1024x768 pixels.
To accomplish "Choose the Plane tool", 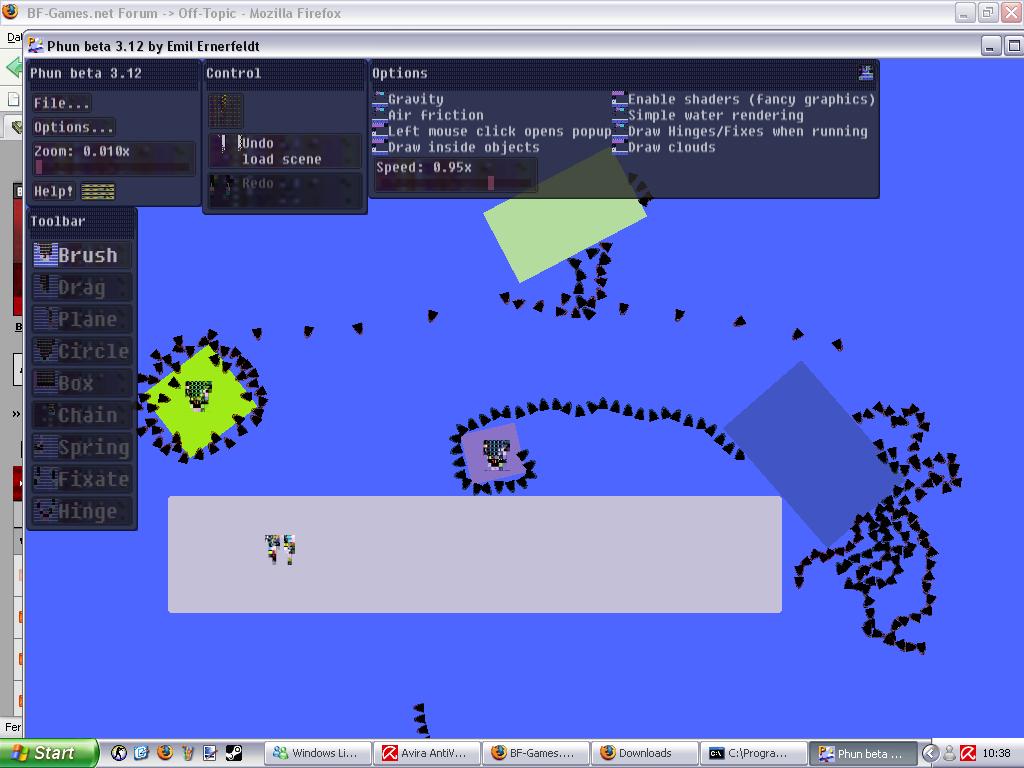I will tap(82, 319).
